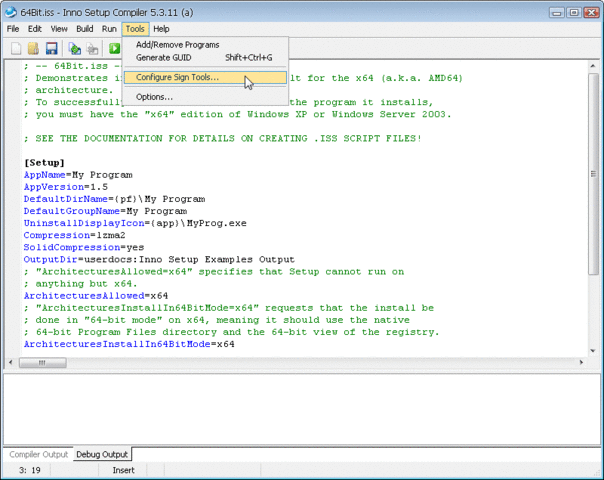Select Generate GUID menu entry

(x=205, y=57)
